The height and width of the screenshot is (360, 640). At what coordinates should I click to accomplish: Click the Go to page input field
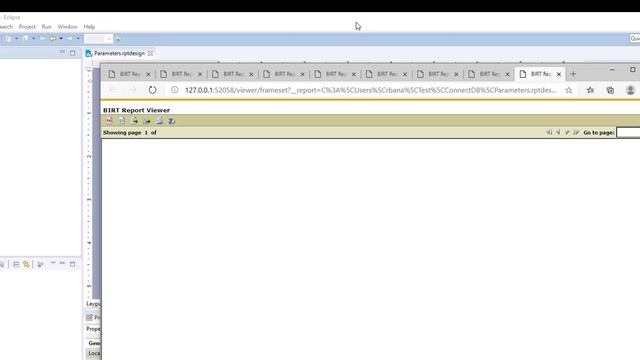[628, 132]
